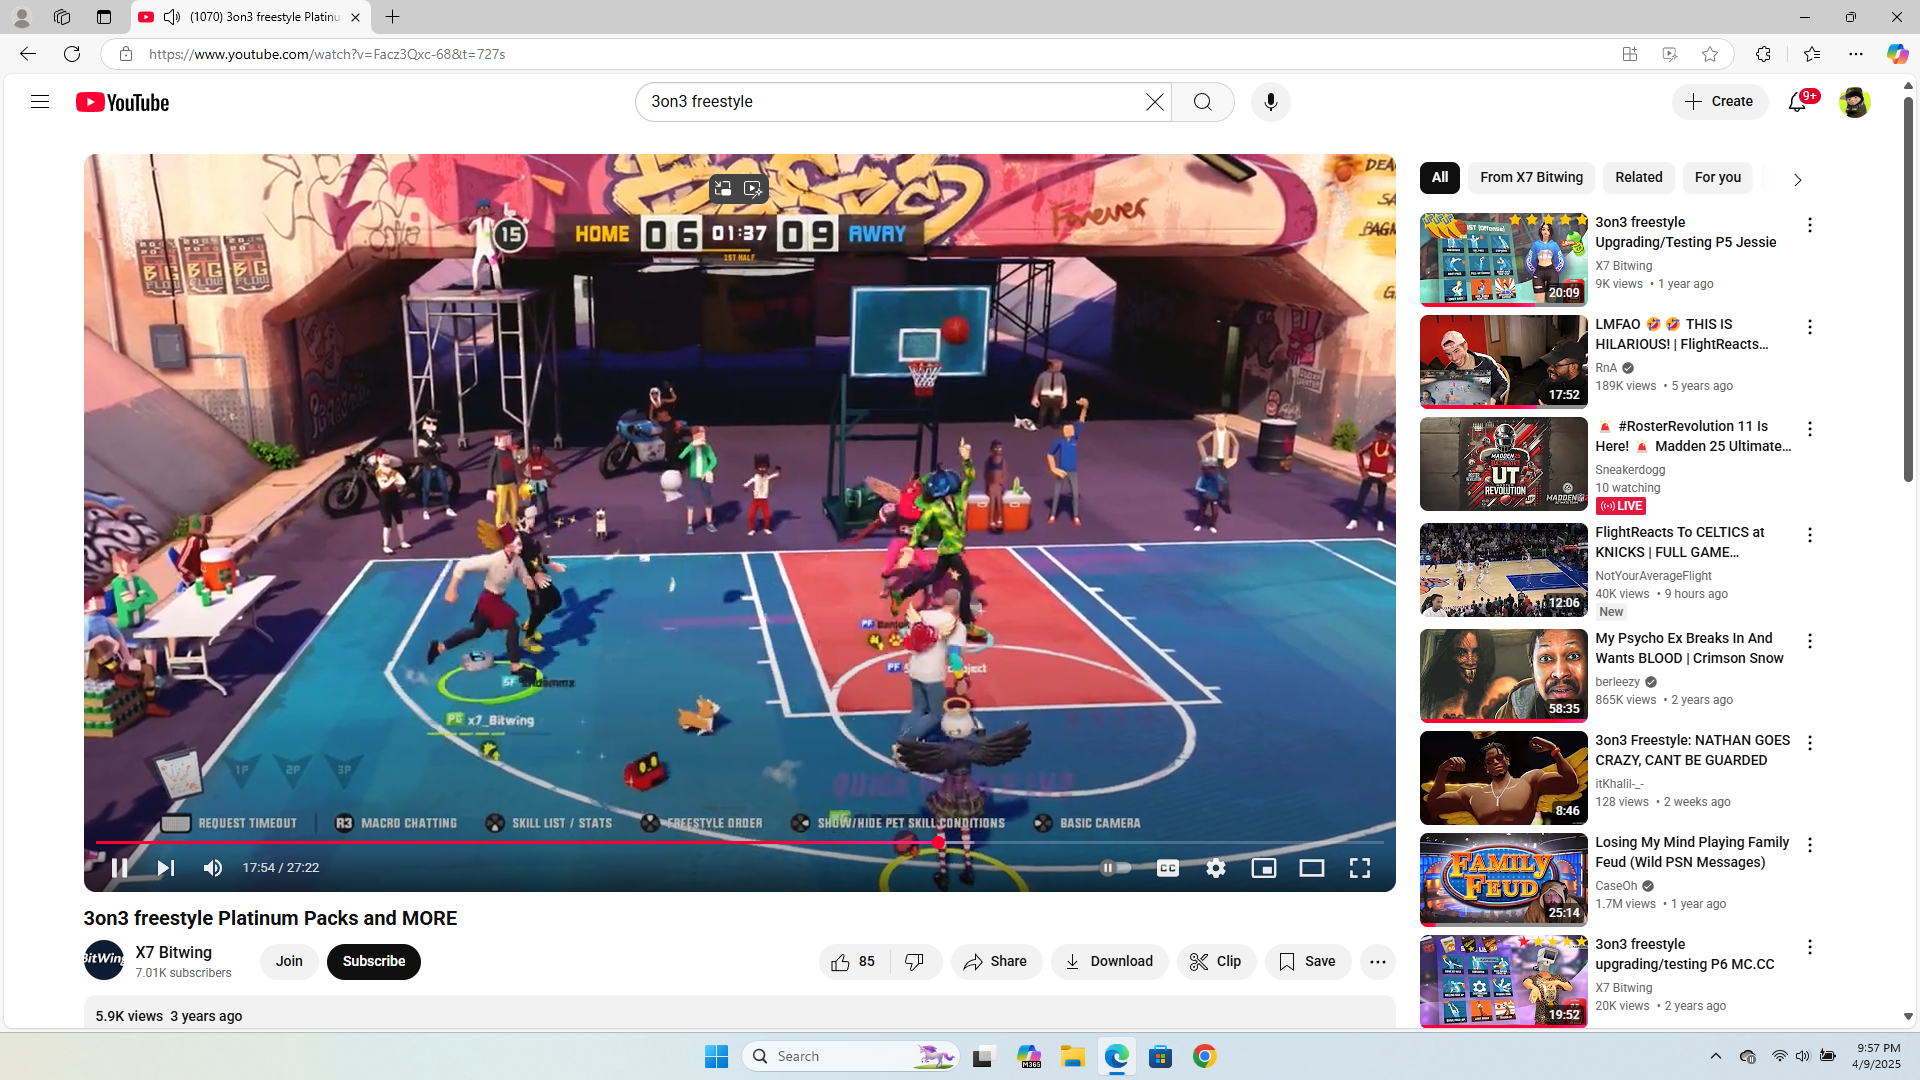Like the video with thumbs up
The image size is (1920, 1080).
pos(854,962)
